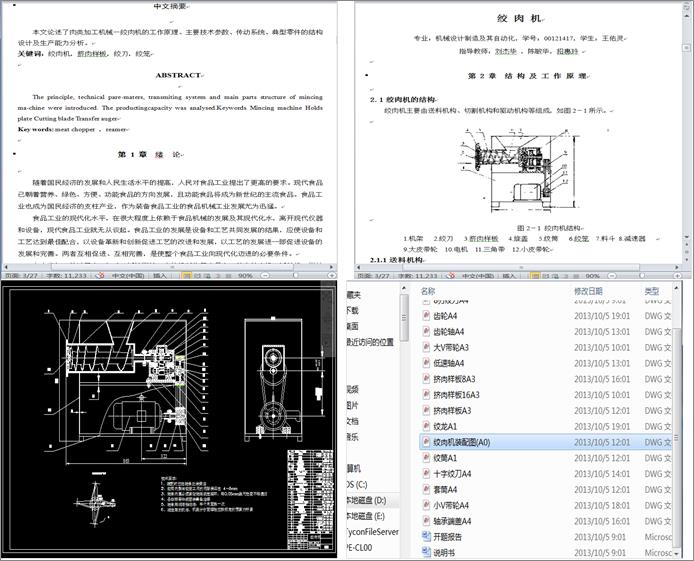Image resolution: width=694 pixels, height=561 pixels.
Task: Click DWG file icon for 齿轮轴A4
Action: point(426,331)
